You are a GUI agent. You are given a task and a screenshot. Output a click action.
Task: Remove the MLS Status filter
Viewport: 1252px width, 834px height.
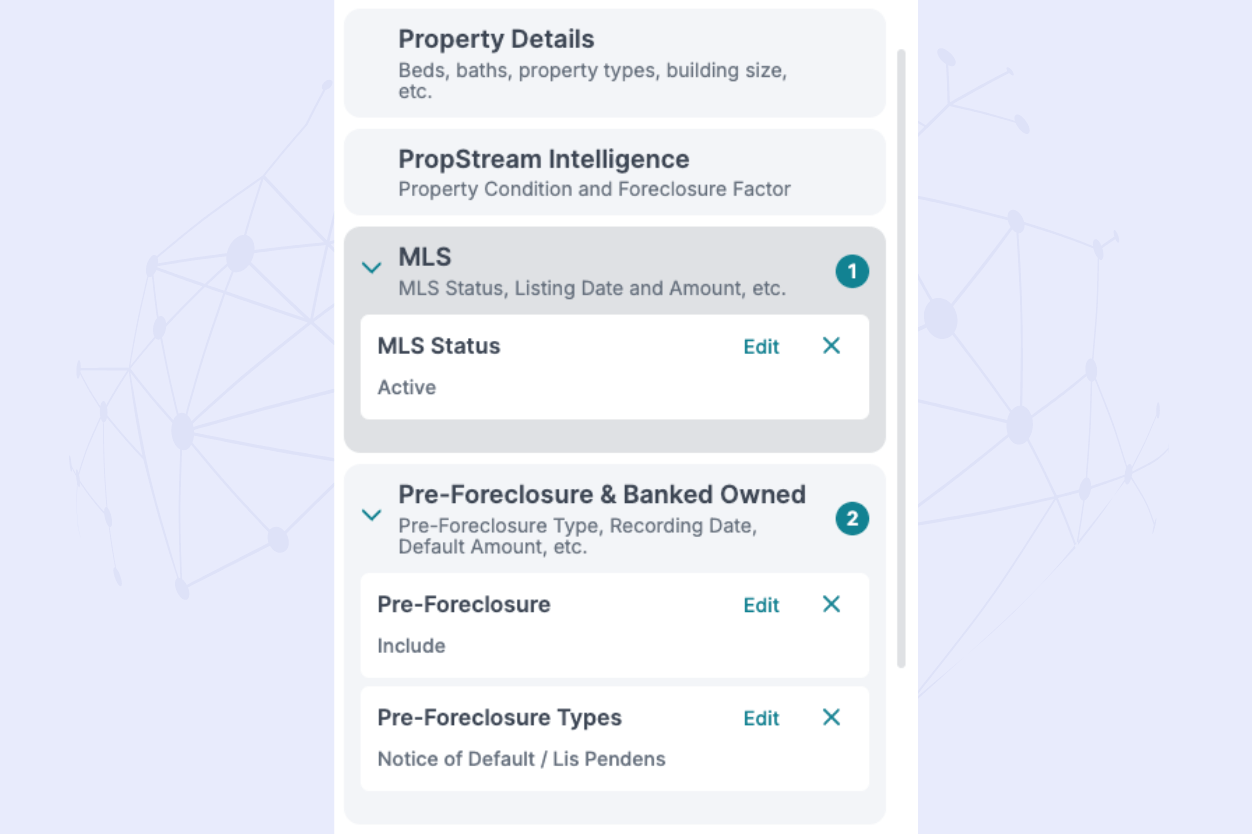pos(831,346)
